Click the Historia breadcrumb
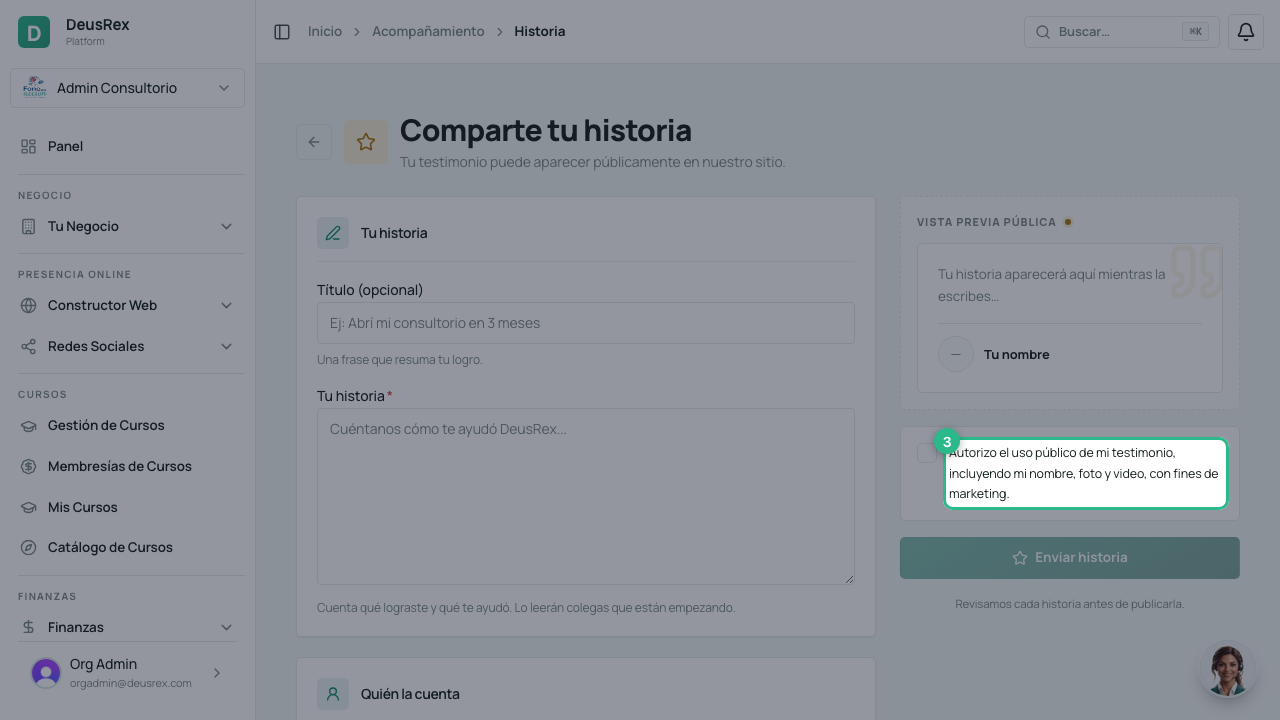Image resolution: width=1280 pixels, height=720 pixels. [540, 32]
